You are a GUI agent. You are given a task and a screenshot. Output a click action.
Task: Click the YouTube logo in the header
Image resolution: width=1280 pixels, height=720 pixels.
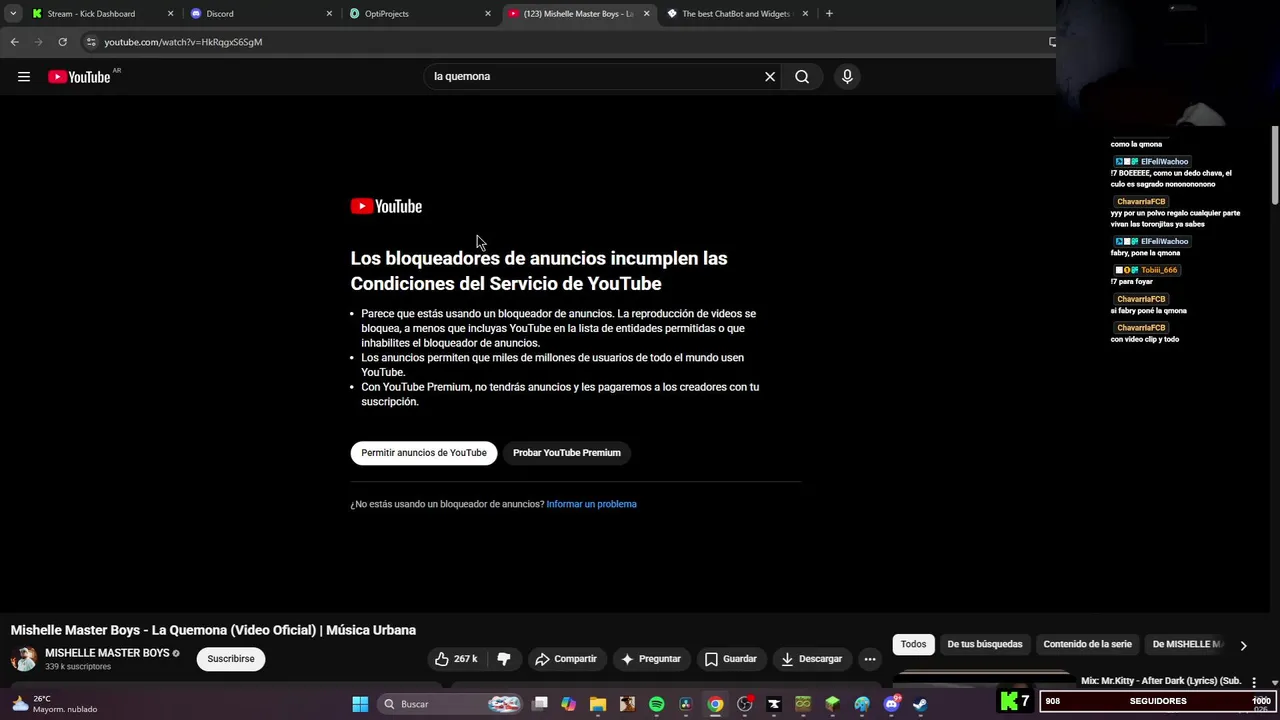coord(79,77)
